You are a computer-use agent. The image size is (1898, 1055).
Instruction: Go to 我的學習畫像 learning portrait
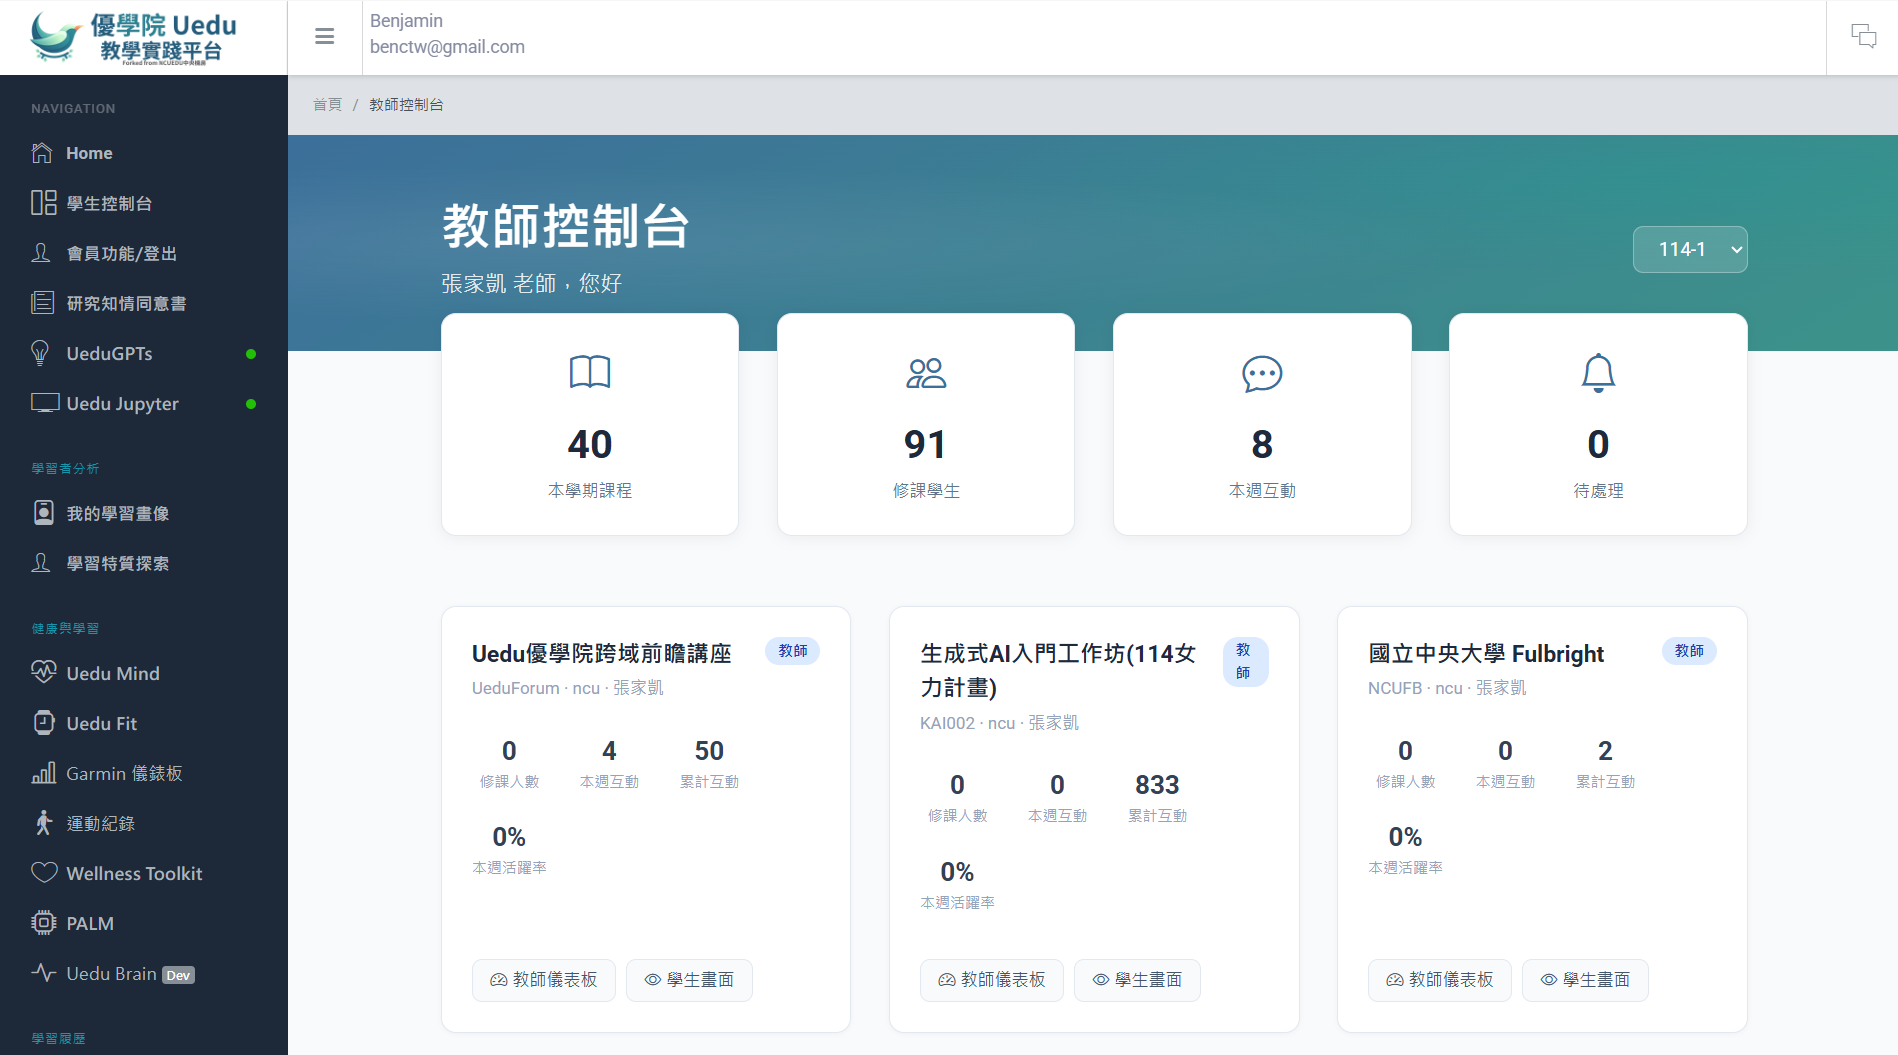pyautogui.click(x=119, y=513)
